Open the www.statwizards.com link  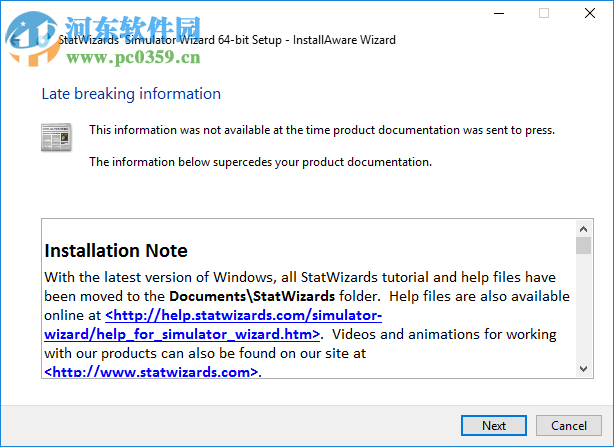pos(151,371)
